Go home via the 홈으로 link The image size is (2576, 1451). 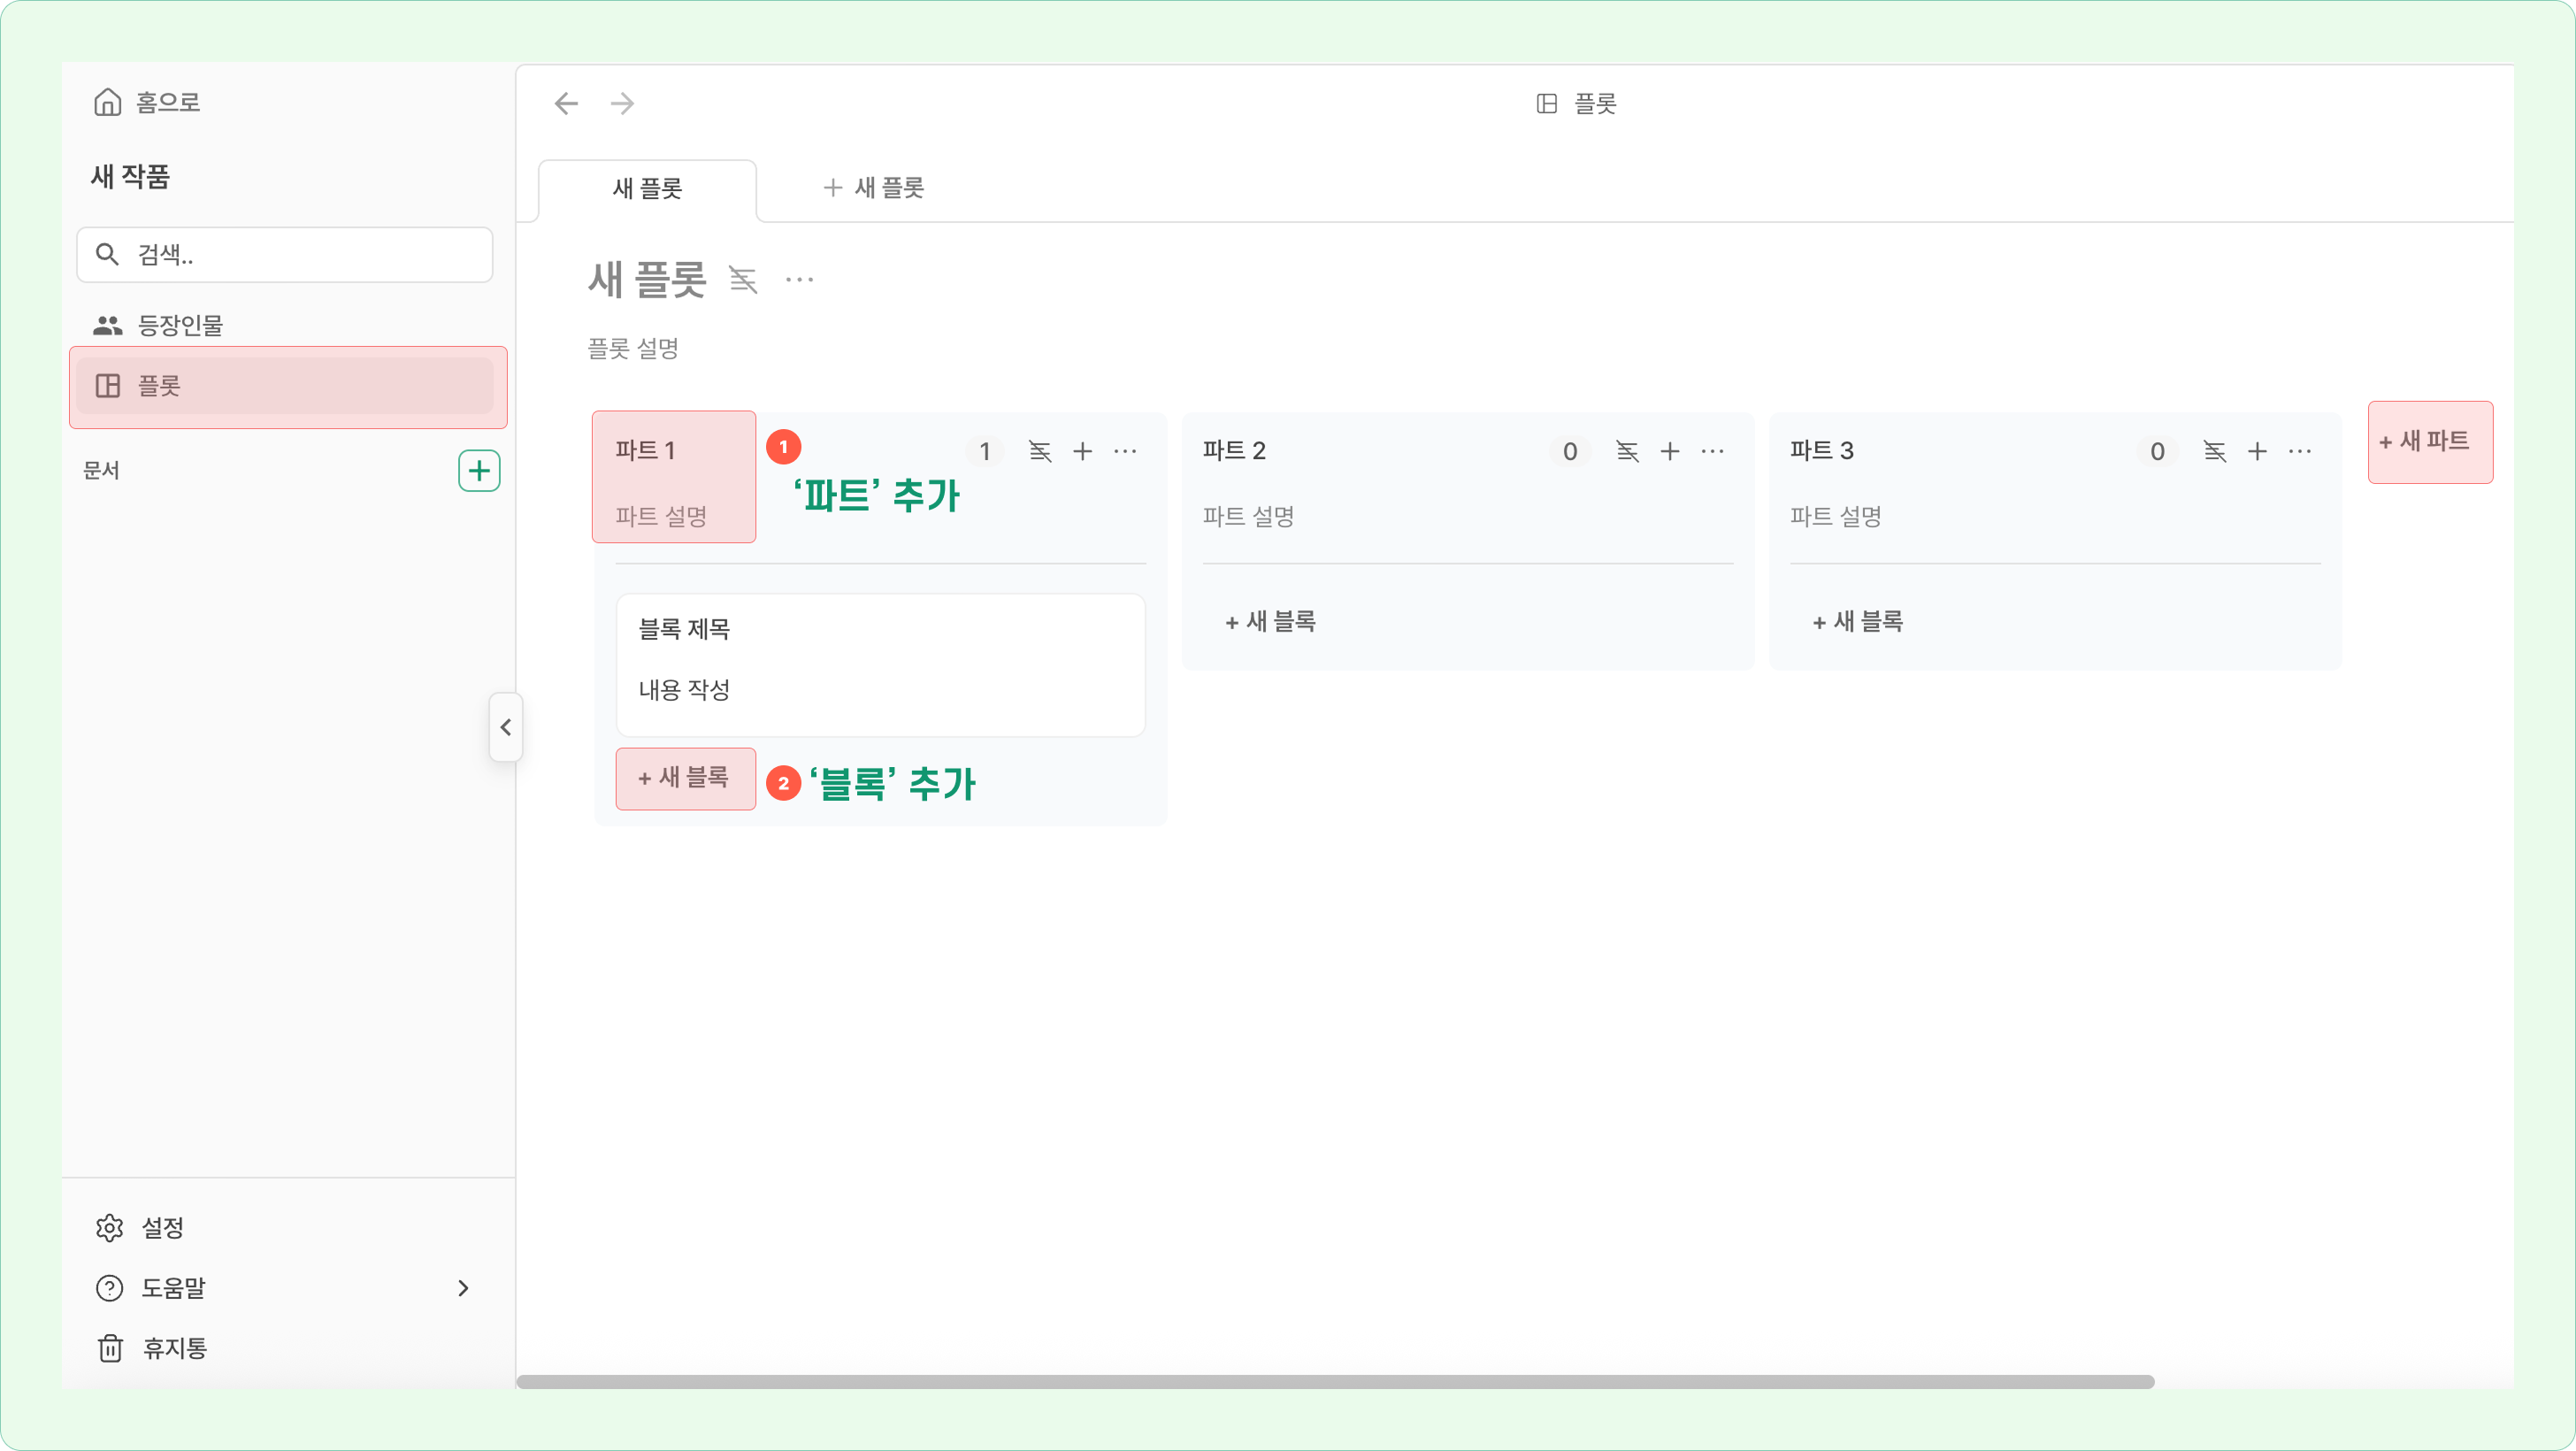click(x=147, y=102)
